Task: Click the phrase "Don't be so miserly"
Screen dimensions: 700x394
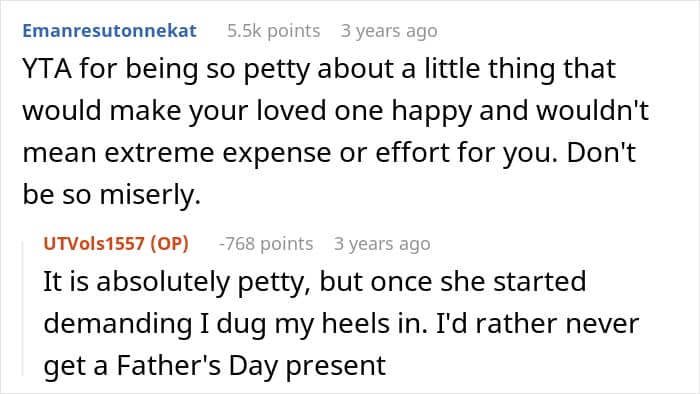Action: (x=329, y=174)
